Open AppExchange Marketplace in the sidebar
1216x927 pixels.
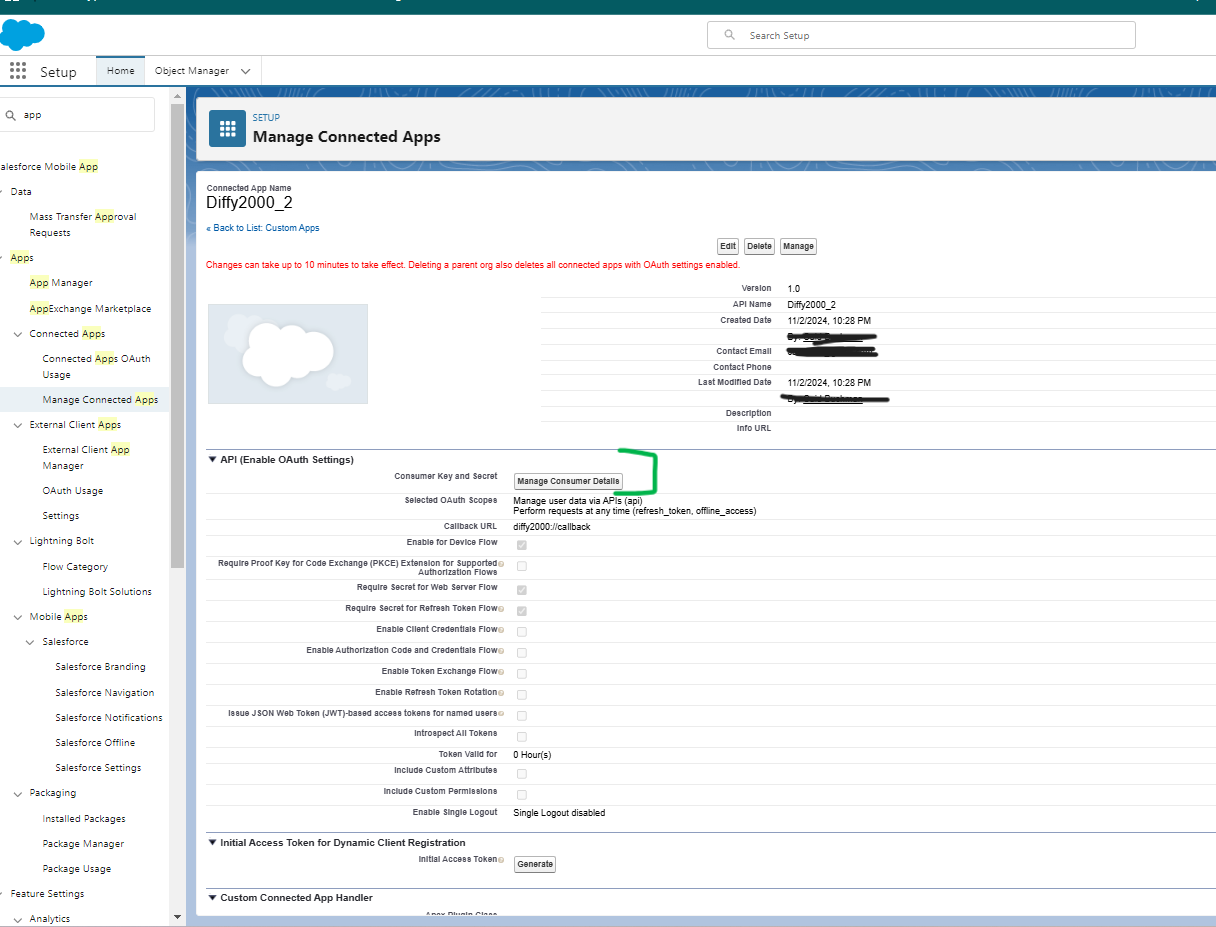pos(90,309)
